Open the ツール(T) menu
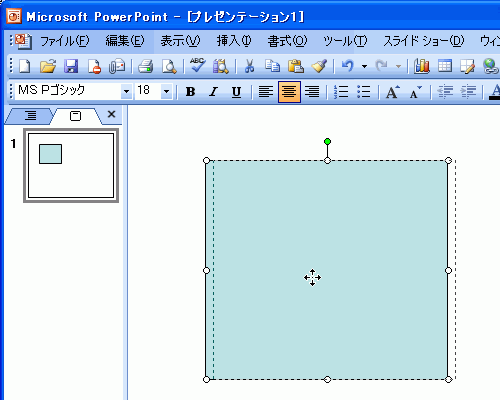500x400 pixels. (x=345, y=41)
